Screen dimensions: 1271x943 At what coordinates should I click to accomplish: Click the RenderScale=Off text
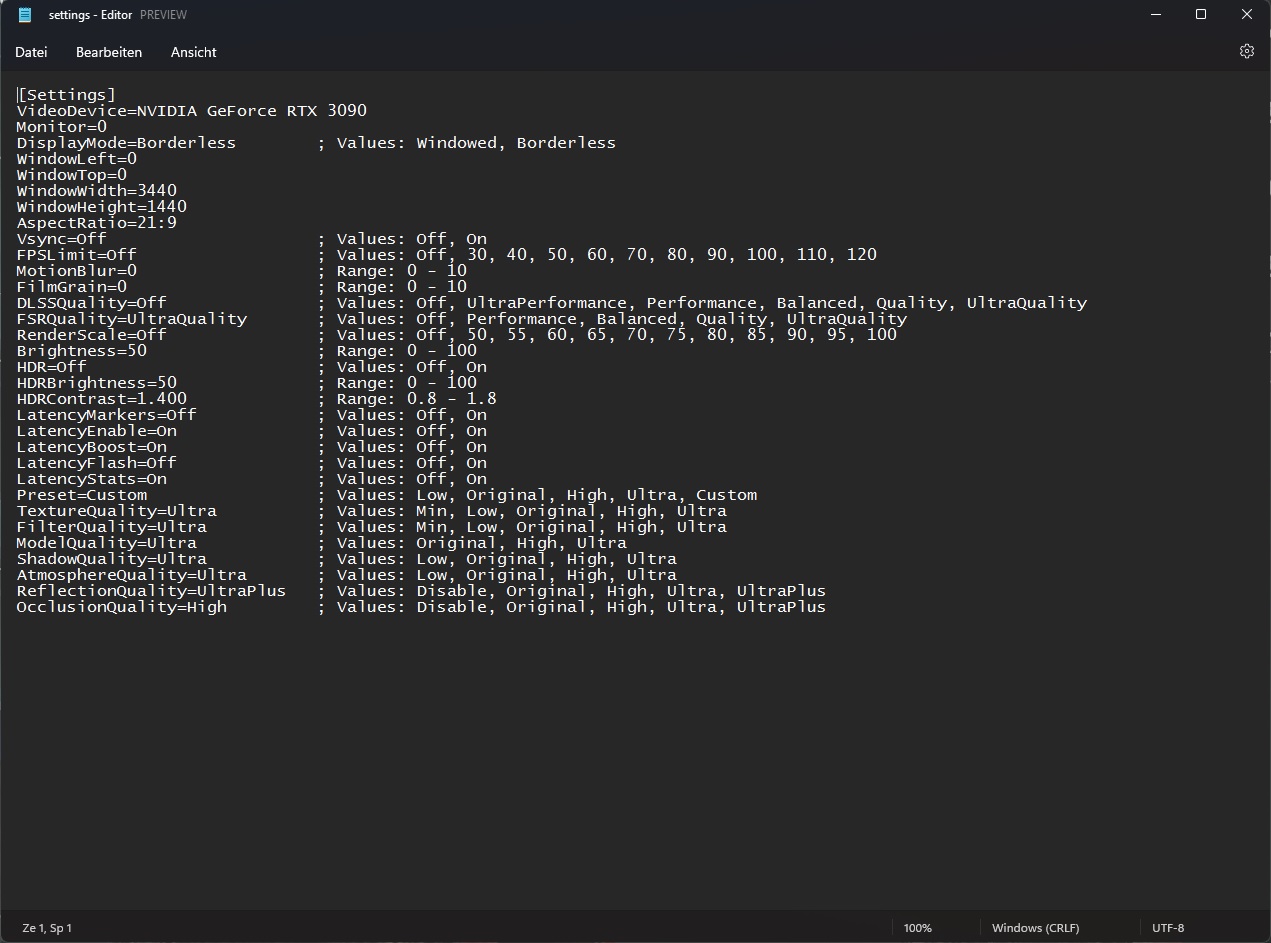92,335
